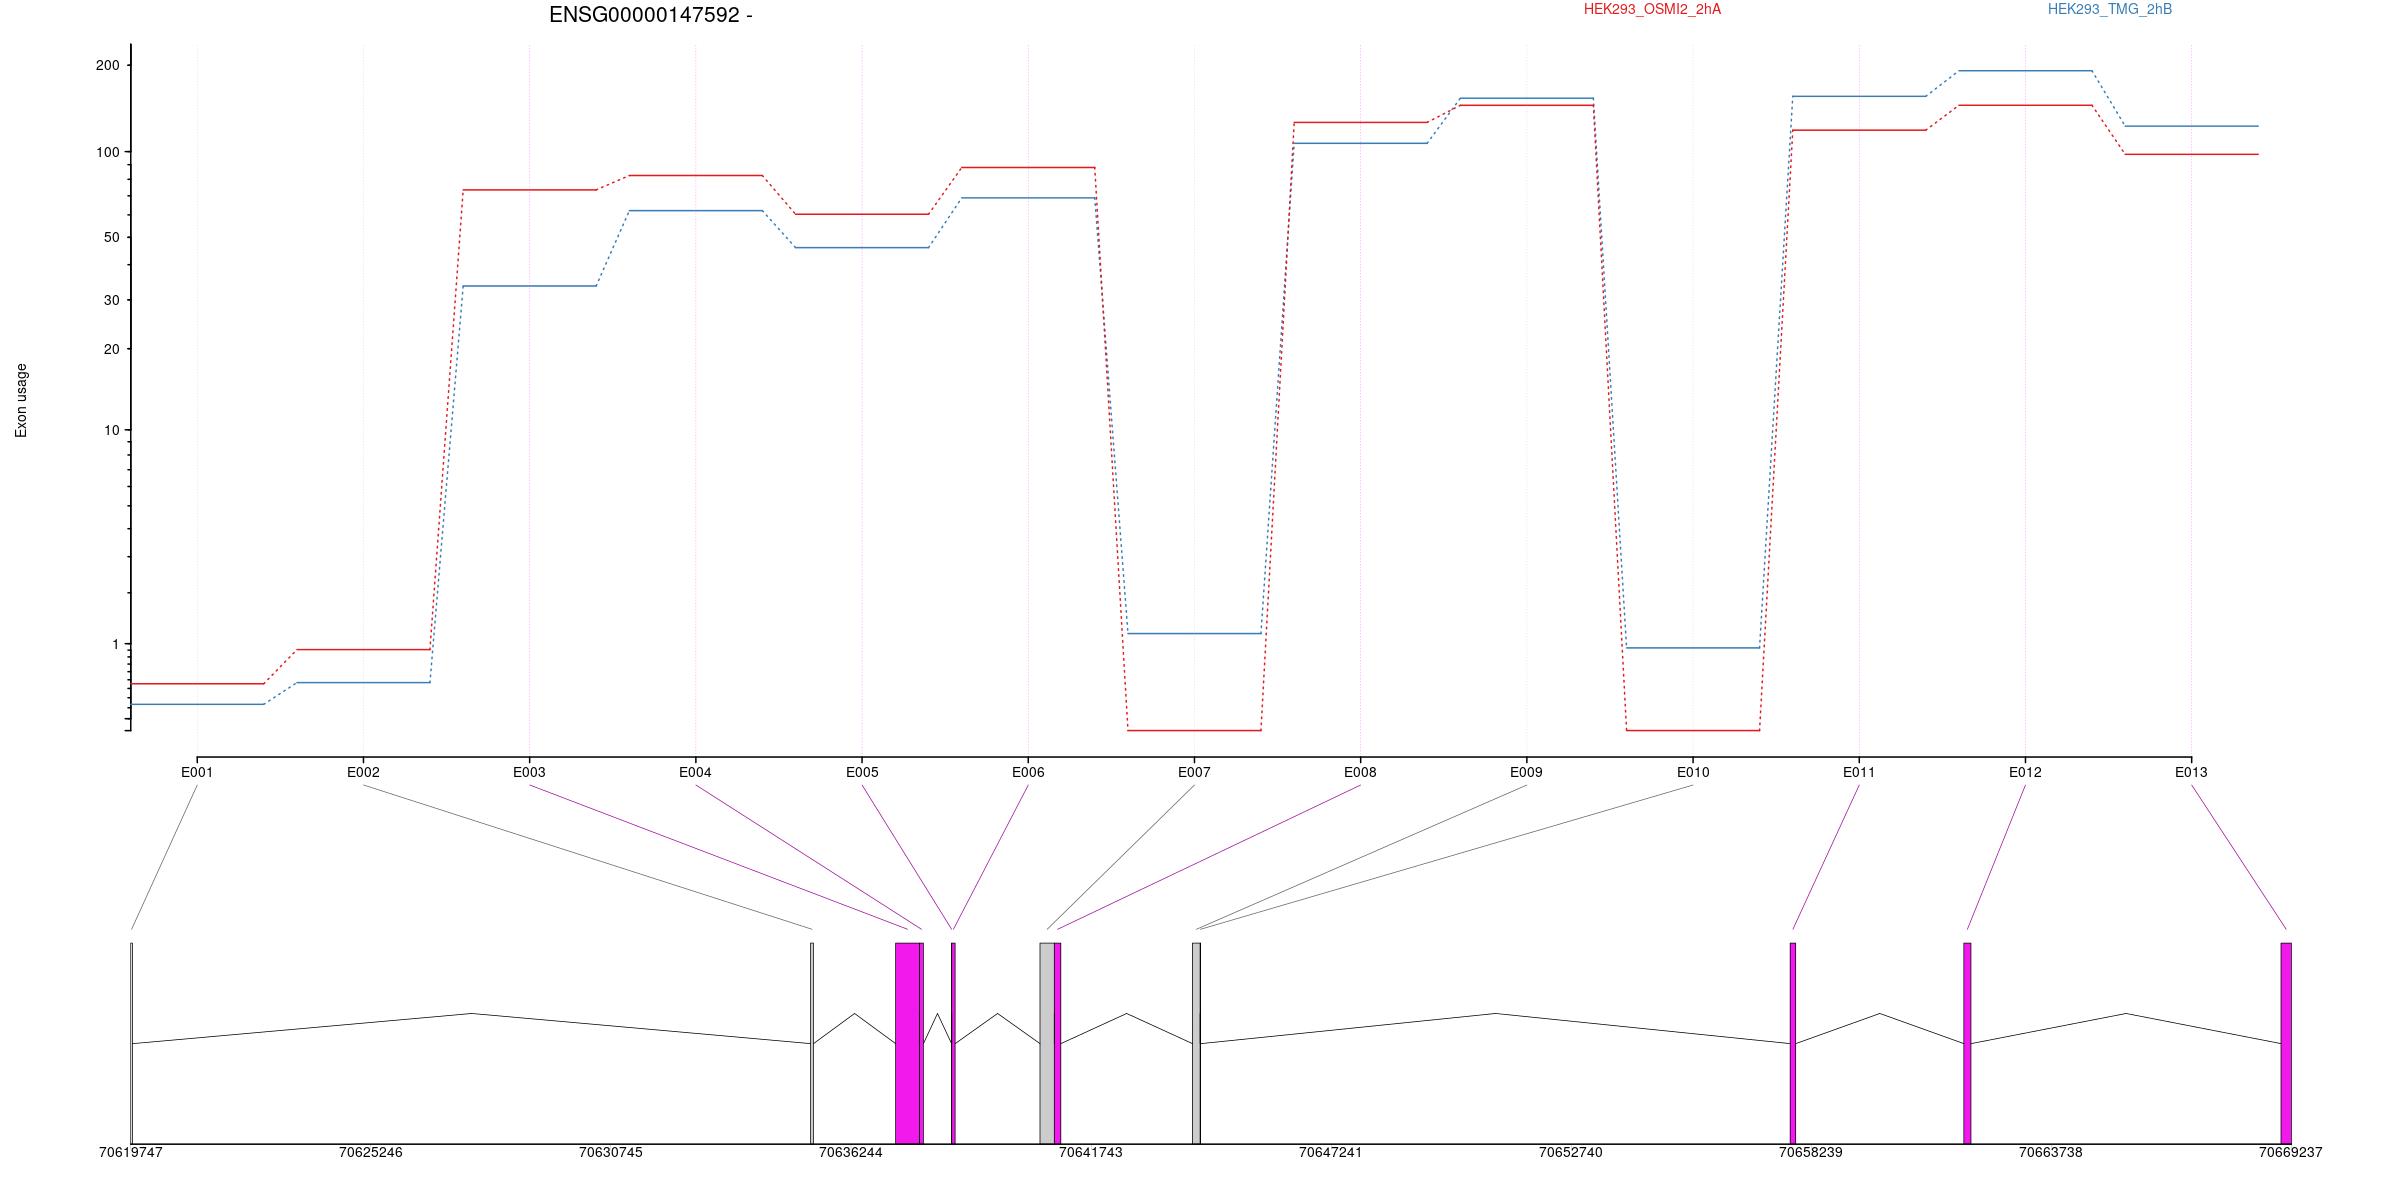
Task: Click the E013 exon label
Action: (2191, 772)
